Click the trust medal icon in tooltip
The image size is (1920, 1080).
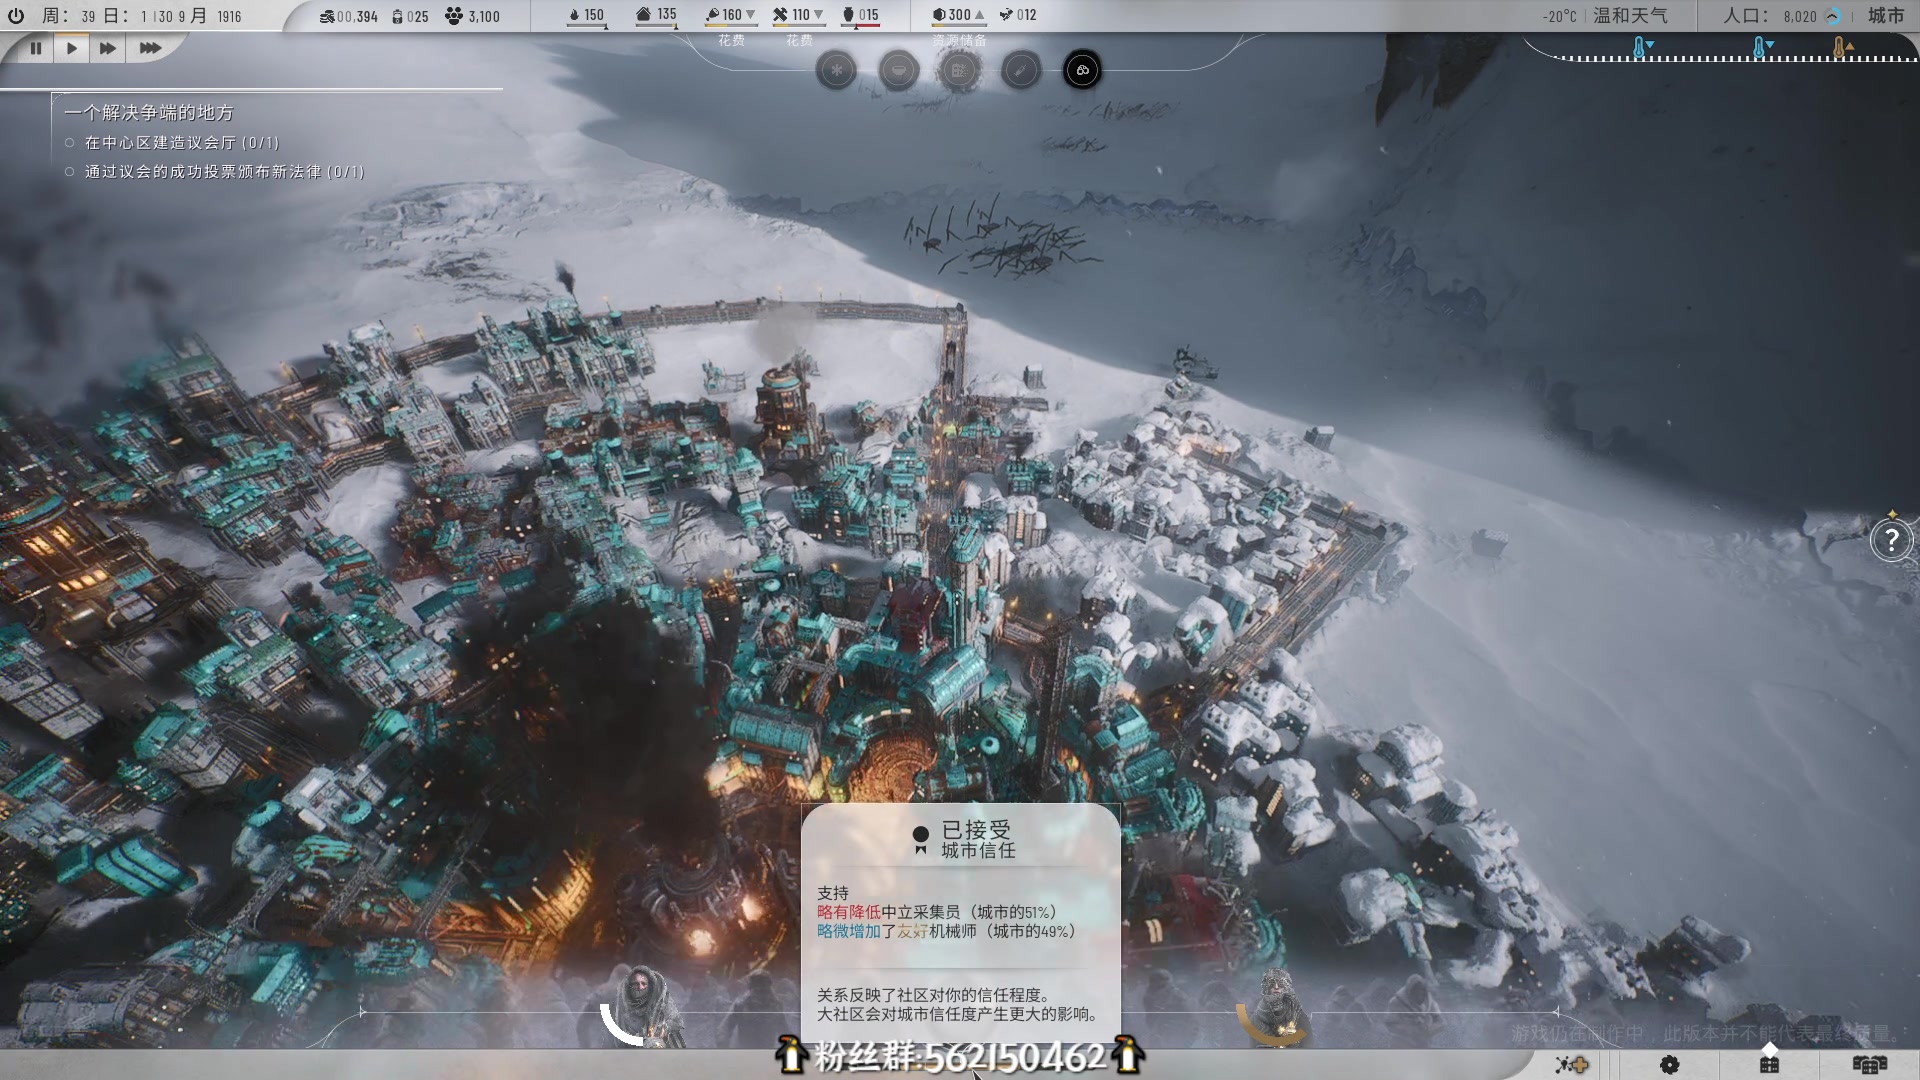click(920, 840)
